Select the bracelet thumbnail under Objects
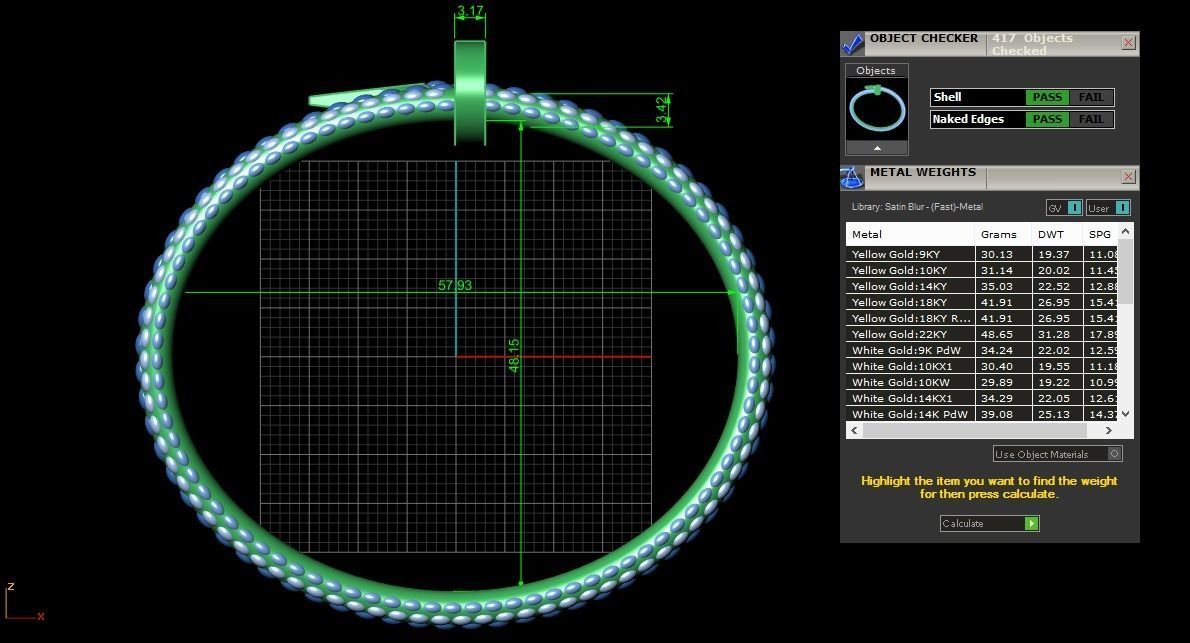The image size is (1190, 643). tap(877, 109)
